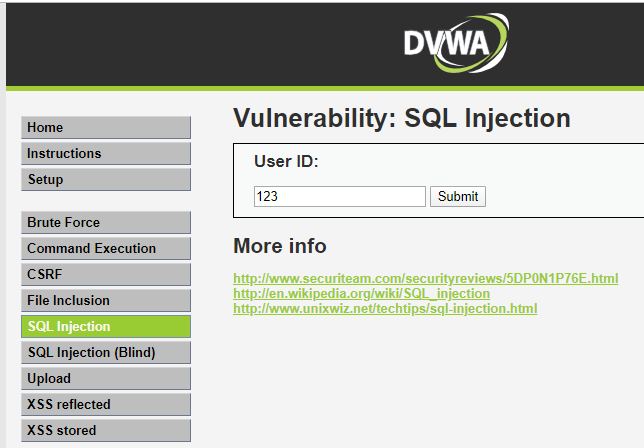Click the User ID input field
This screenshot has width=644, height=448.
click(x=339, y=197)
